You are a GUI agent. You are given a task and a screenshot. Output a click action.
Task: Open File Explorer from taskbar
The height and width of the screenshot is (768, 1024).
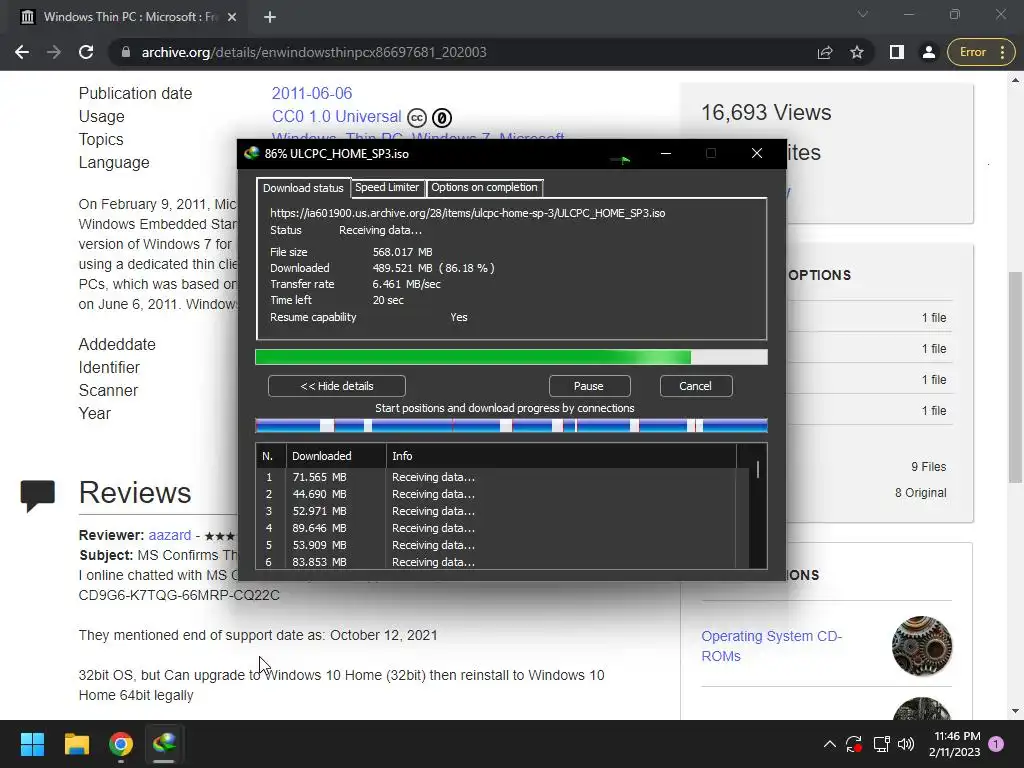pos(76,744)
